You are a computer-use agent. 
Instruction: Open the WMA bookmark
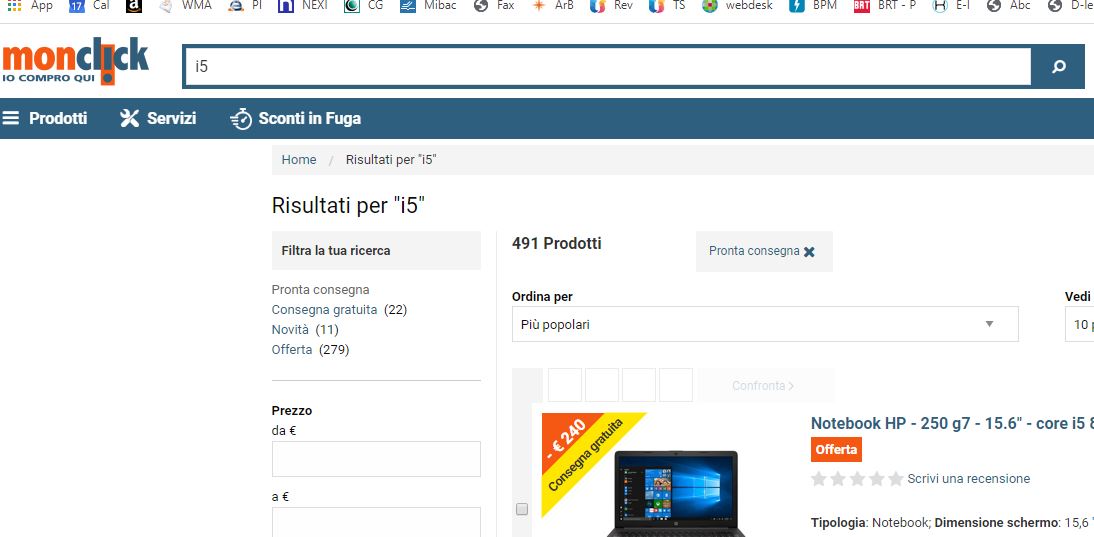[x=186, y=6]
